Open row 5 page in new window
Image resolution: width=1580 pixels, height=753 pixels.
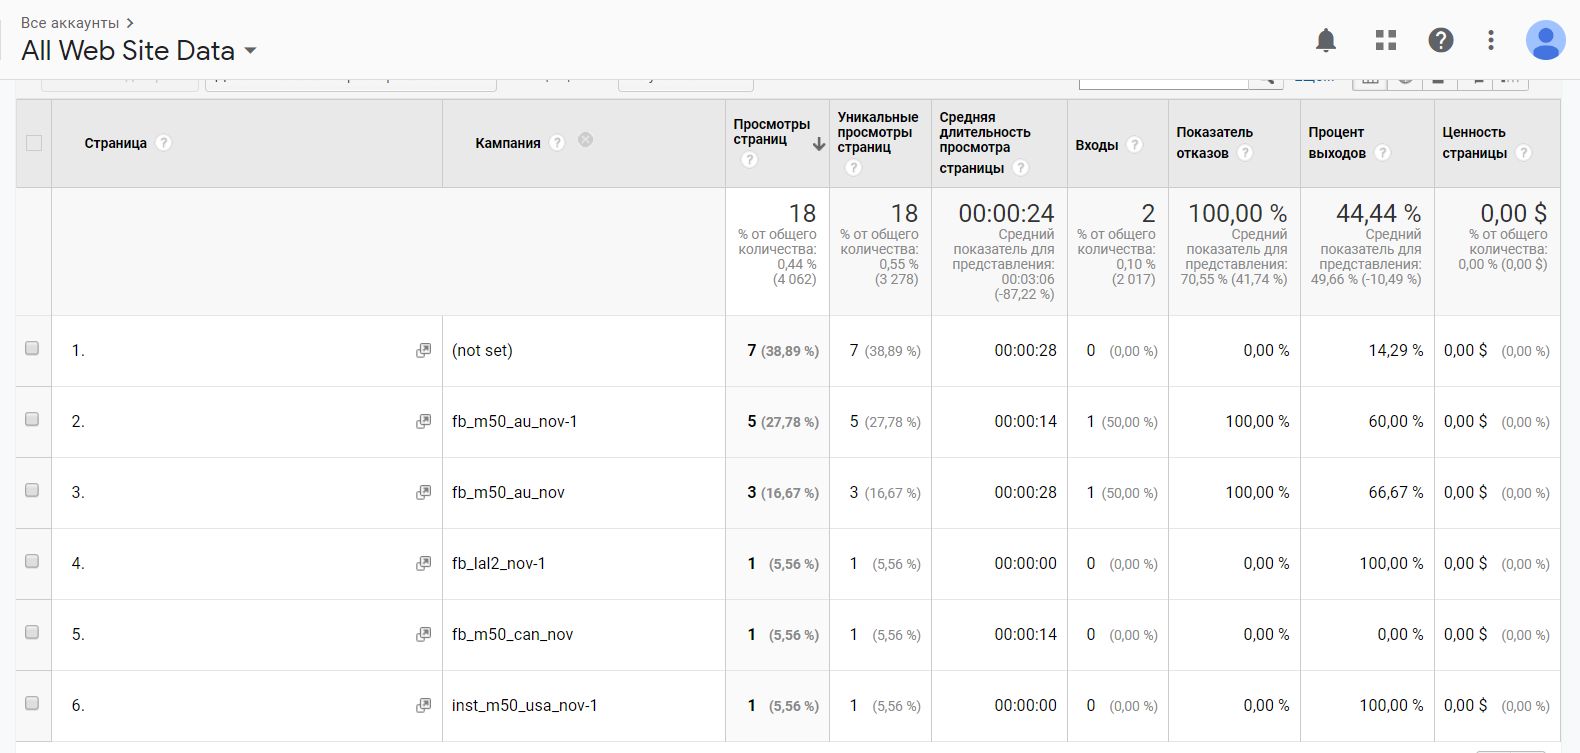[424, 635]
